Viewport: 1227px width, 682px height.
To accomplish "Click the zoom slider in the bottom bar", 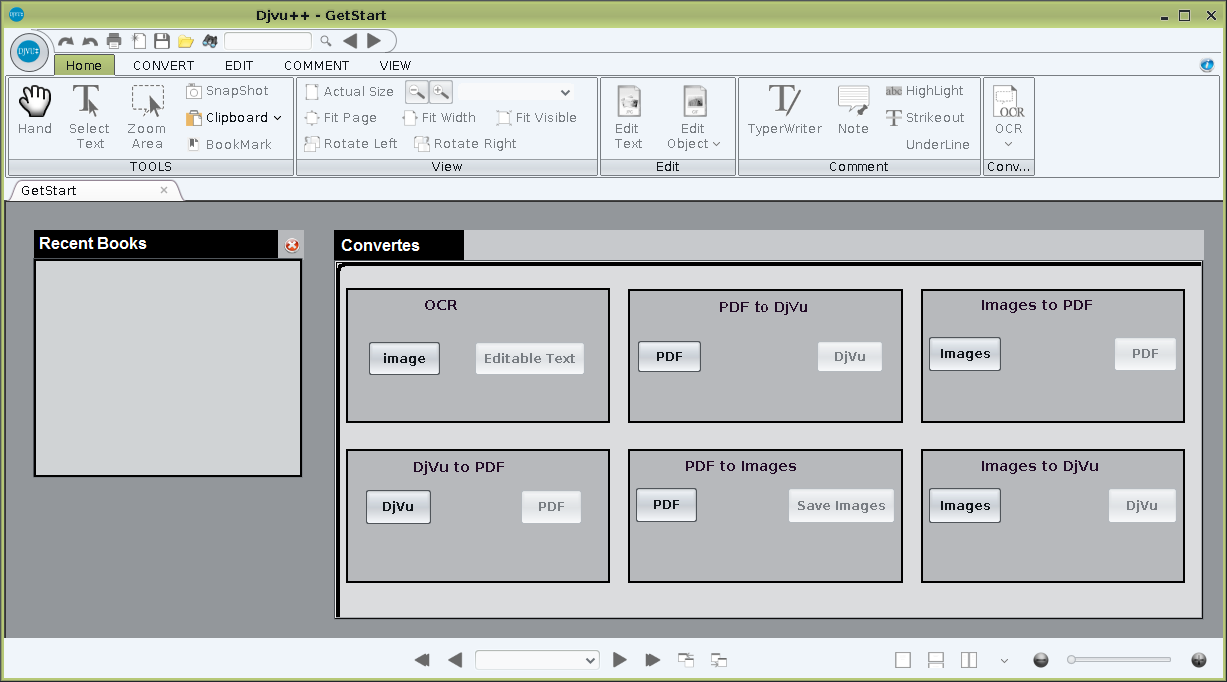I will [1120, 660].
